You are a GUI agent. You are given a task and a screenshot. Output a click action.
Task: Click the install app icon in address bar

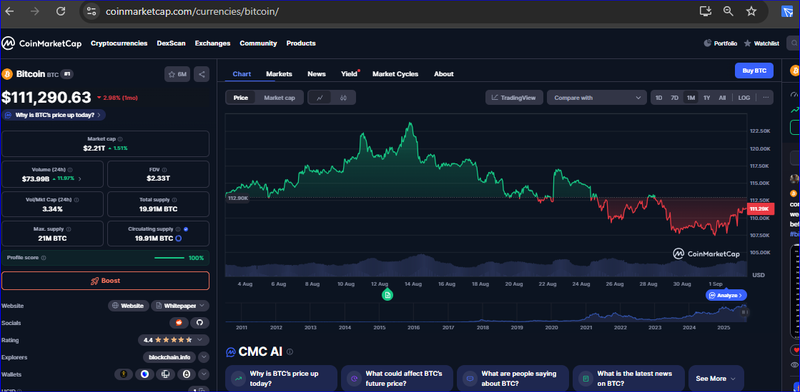click(x=706, y=11)
